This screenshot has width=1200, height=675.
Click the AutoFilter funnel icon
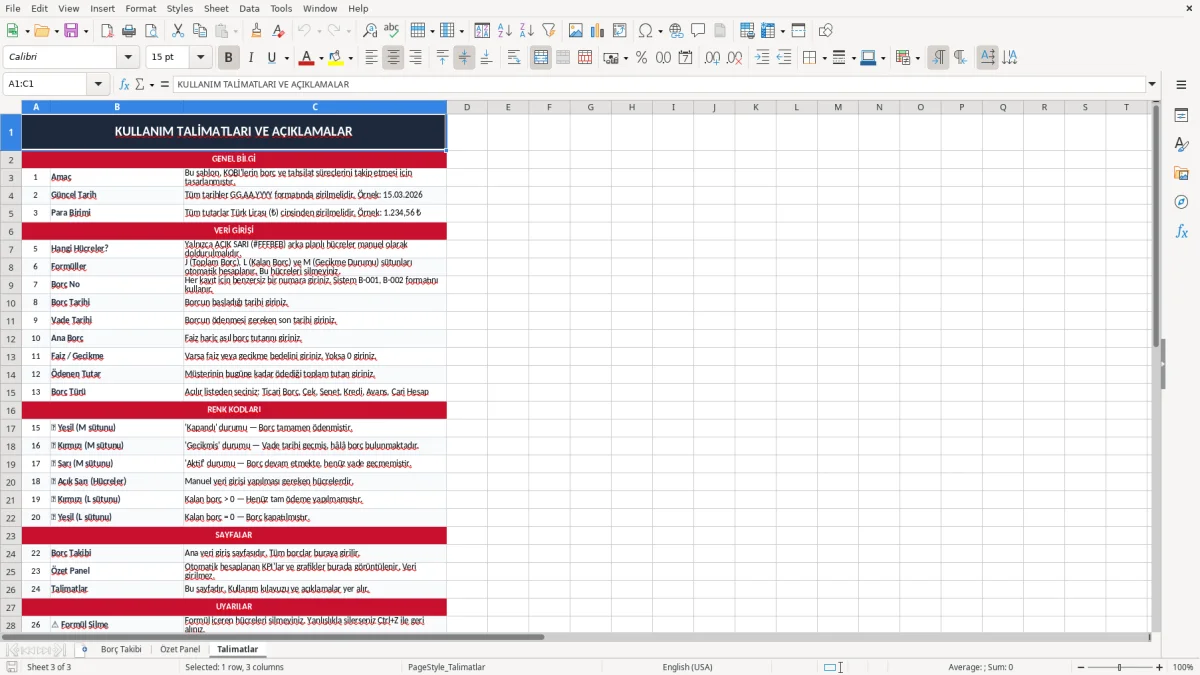pos(549,31)
